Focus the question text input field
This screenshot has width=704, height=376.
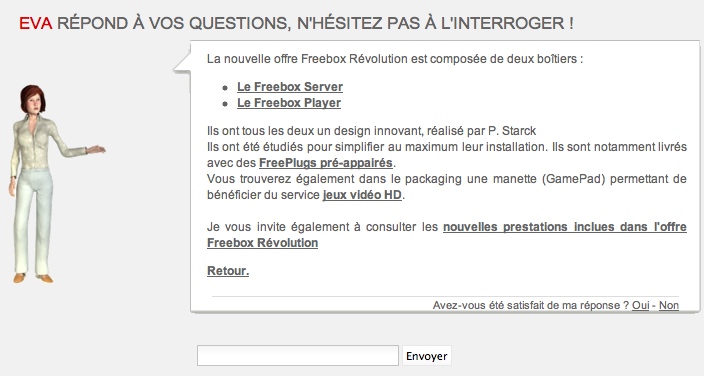tap(298, 356)
